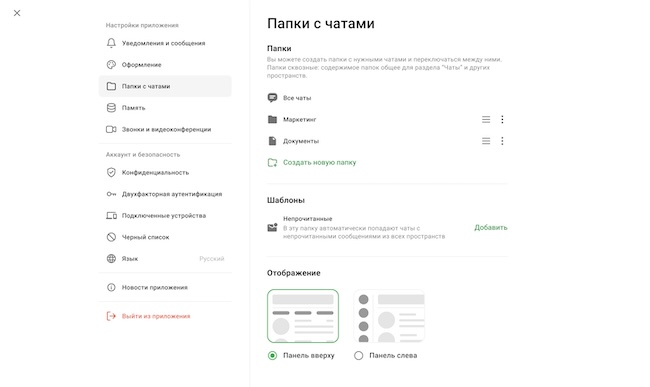This screenshot has width=650, height=387.
Task: Click Добавить for Непрочитанные template
Action: pyautogui.click(x=491, y=227)
